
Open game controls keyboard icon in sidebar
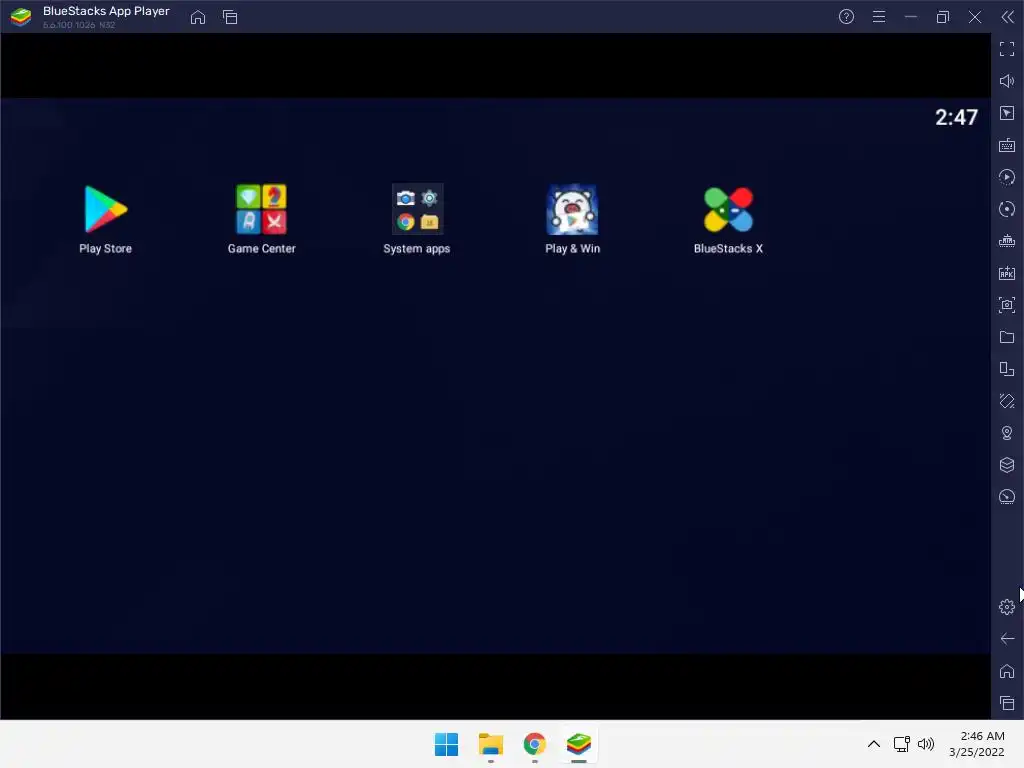[x=1007, y=145]
